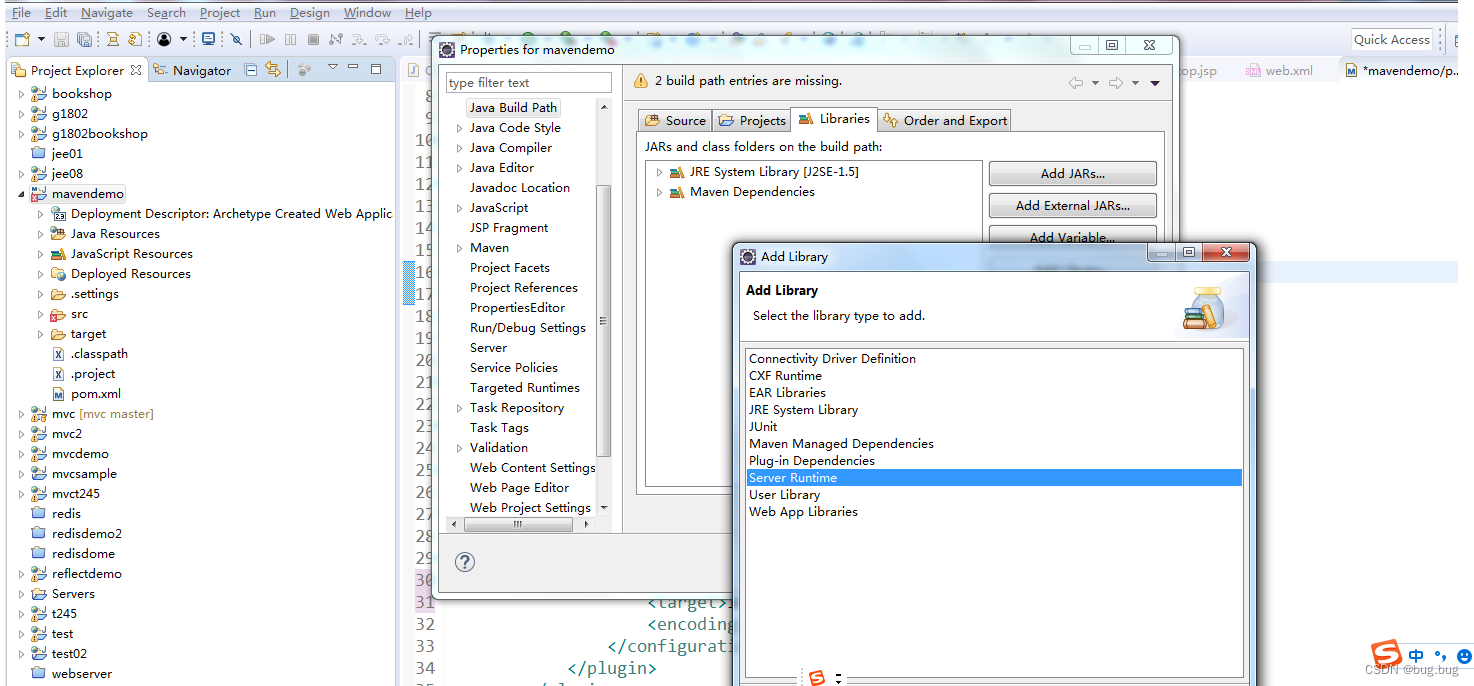Select Server Runtime library type

[x=994, y=478]
